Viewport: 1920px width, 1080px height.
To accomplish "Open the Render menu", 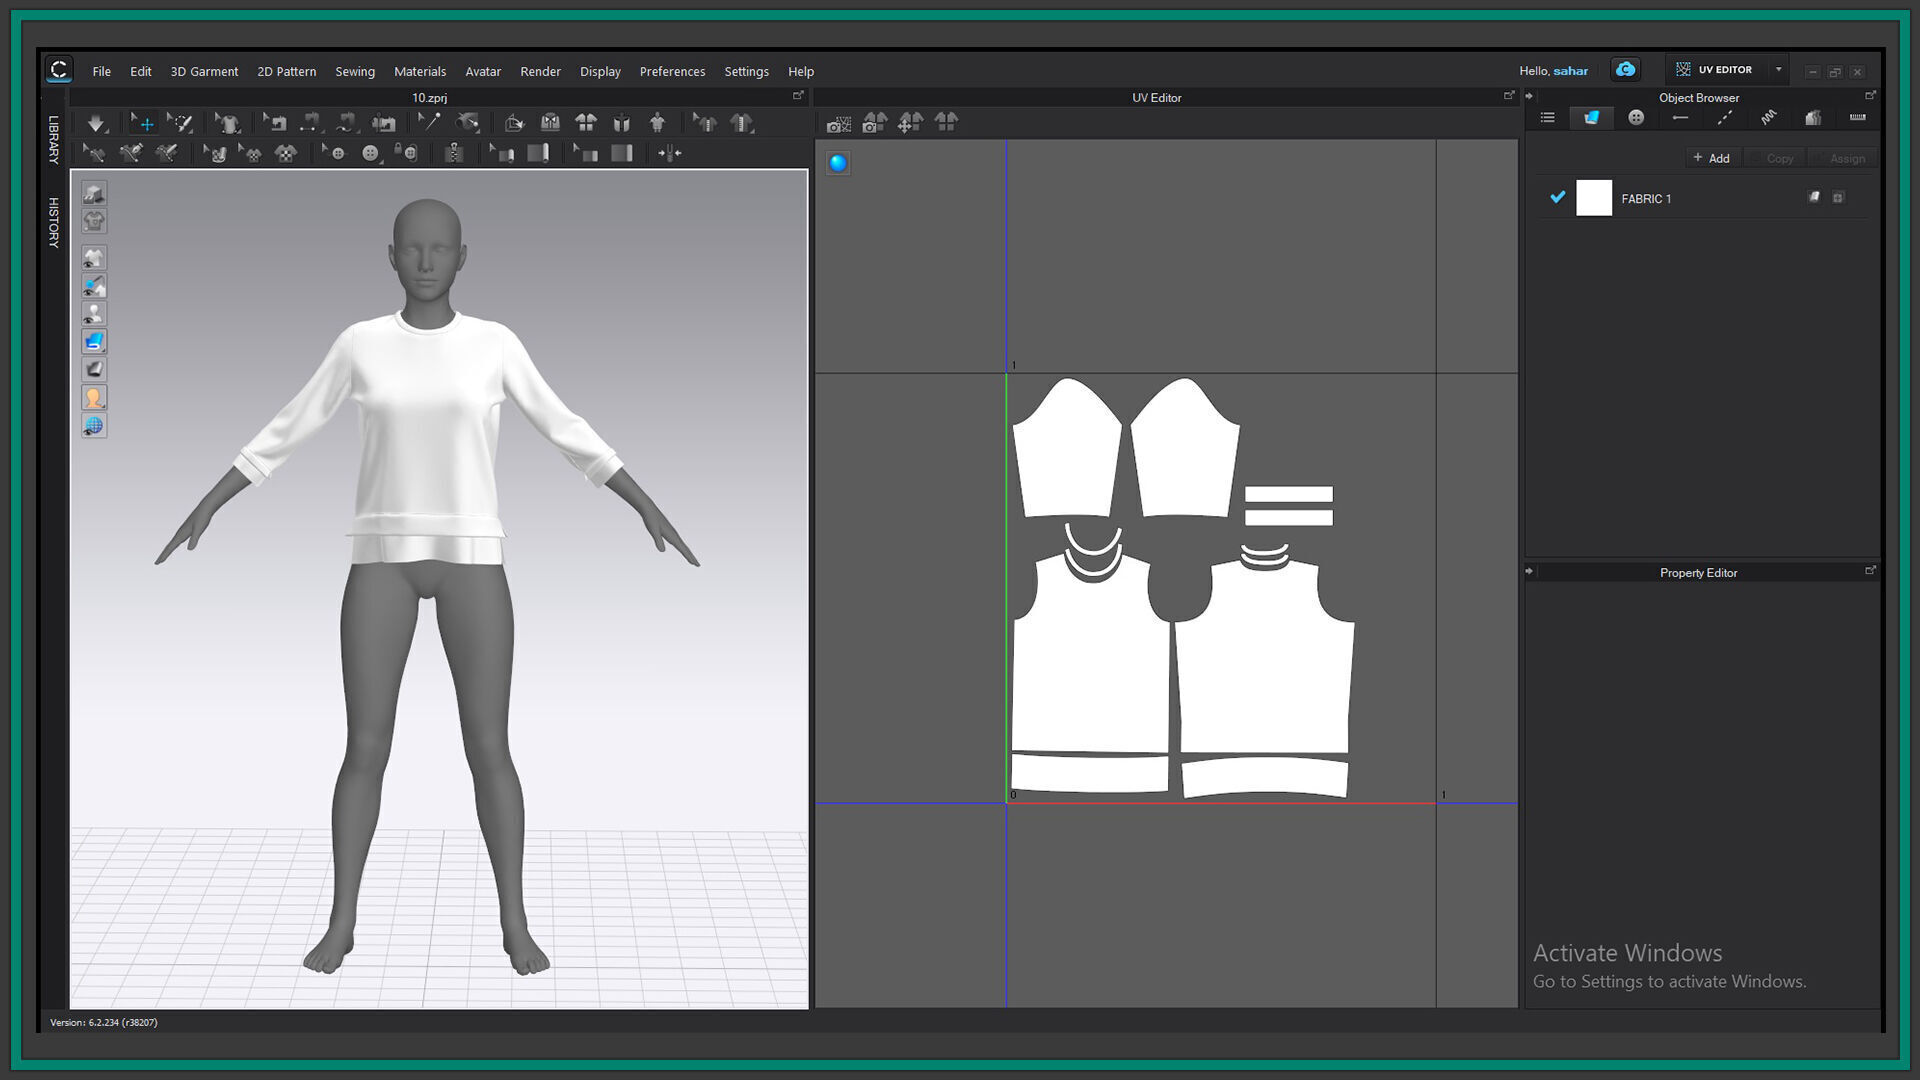I will click(x=540, y=71).
